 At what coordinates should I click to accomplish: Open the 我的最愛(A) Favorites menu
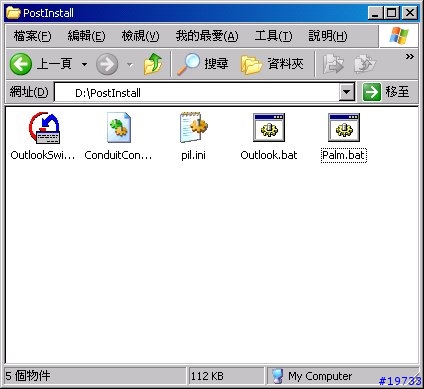point(207,36)
